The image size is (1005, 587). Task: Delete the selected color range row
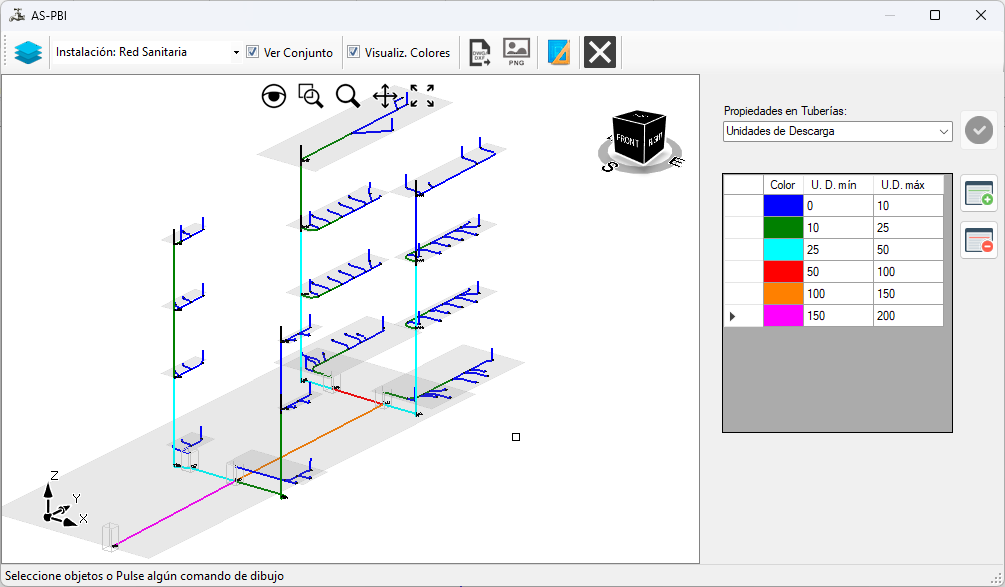(979, 240)
